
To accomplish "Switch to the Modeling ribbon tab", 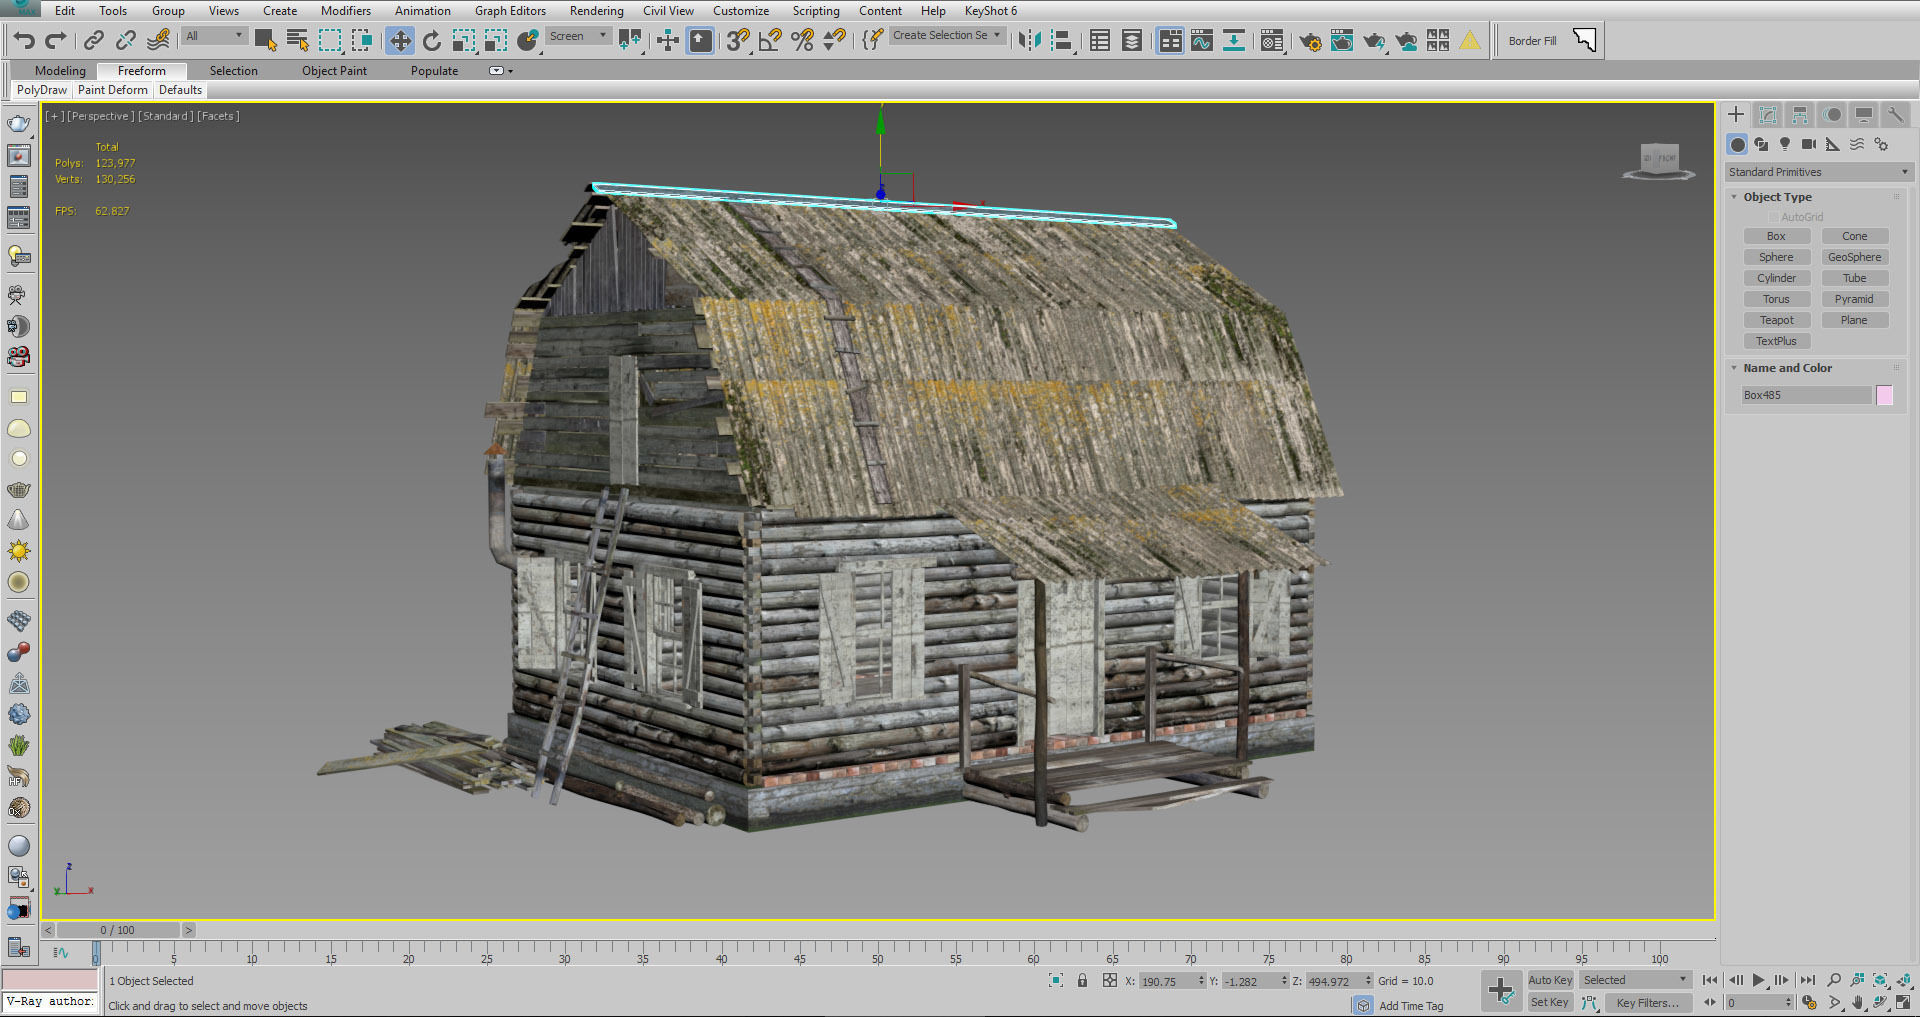I will coord(60,71).
